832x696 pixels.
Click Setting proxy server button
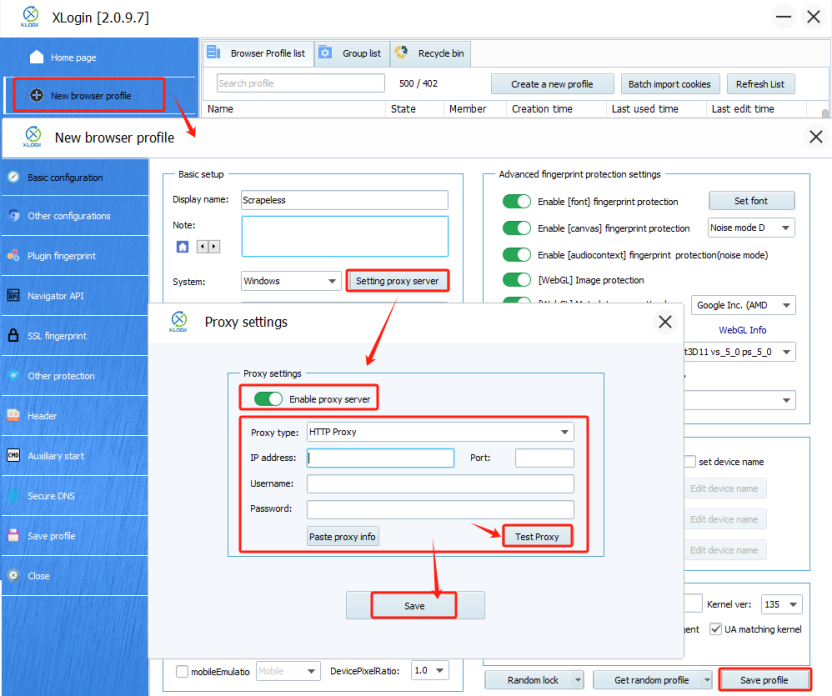[x=397, y=281]
